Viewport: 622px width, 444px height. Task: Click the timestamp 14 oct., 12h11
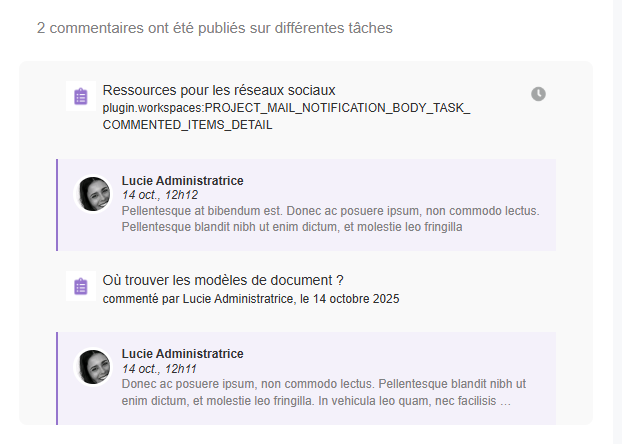point(160,369)
